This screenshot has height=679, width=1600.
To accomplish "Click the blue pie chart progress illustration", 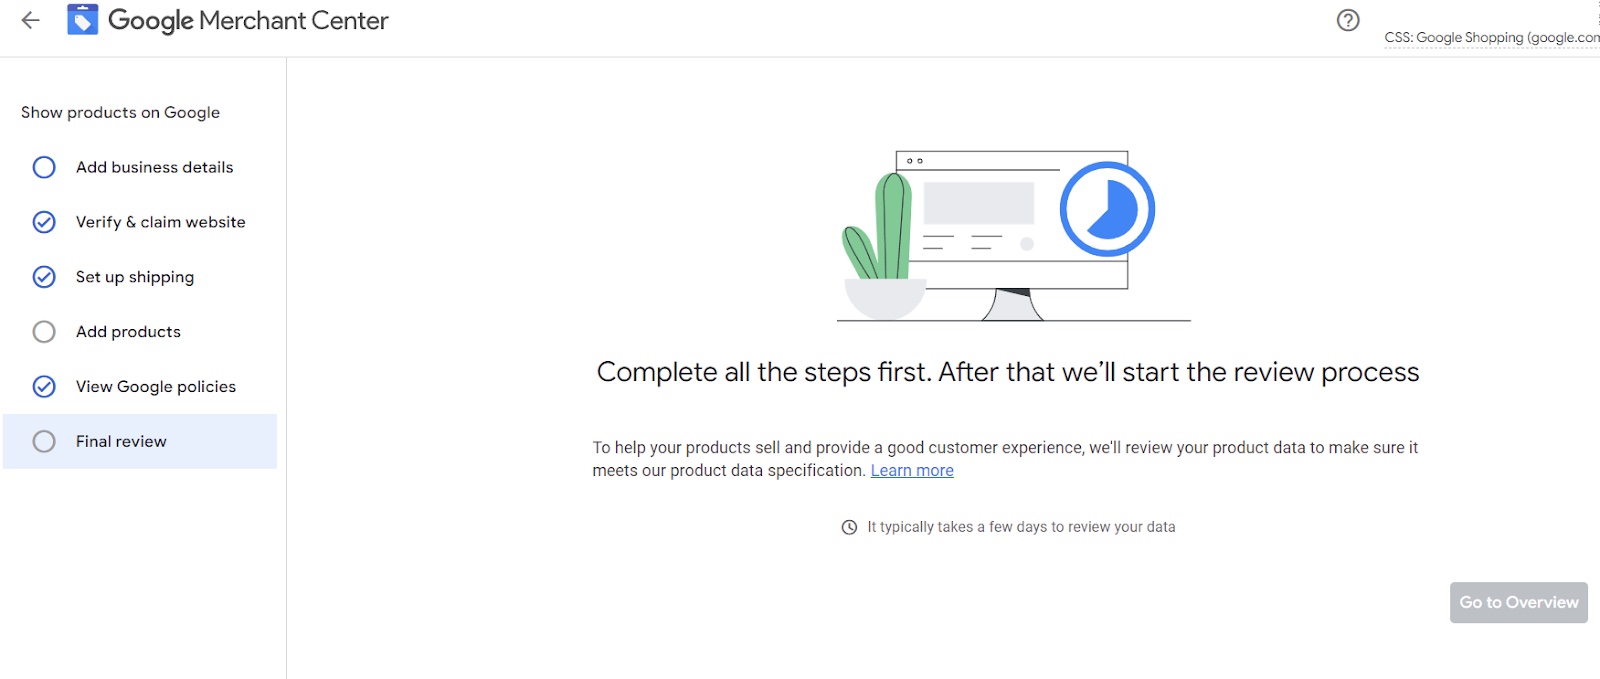I will 1107,209.
